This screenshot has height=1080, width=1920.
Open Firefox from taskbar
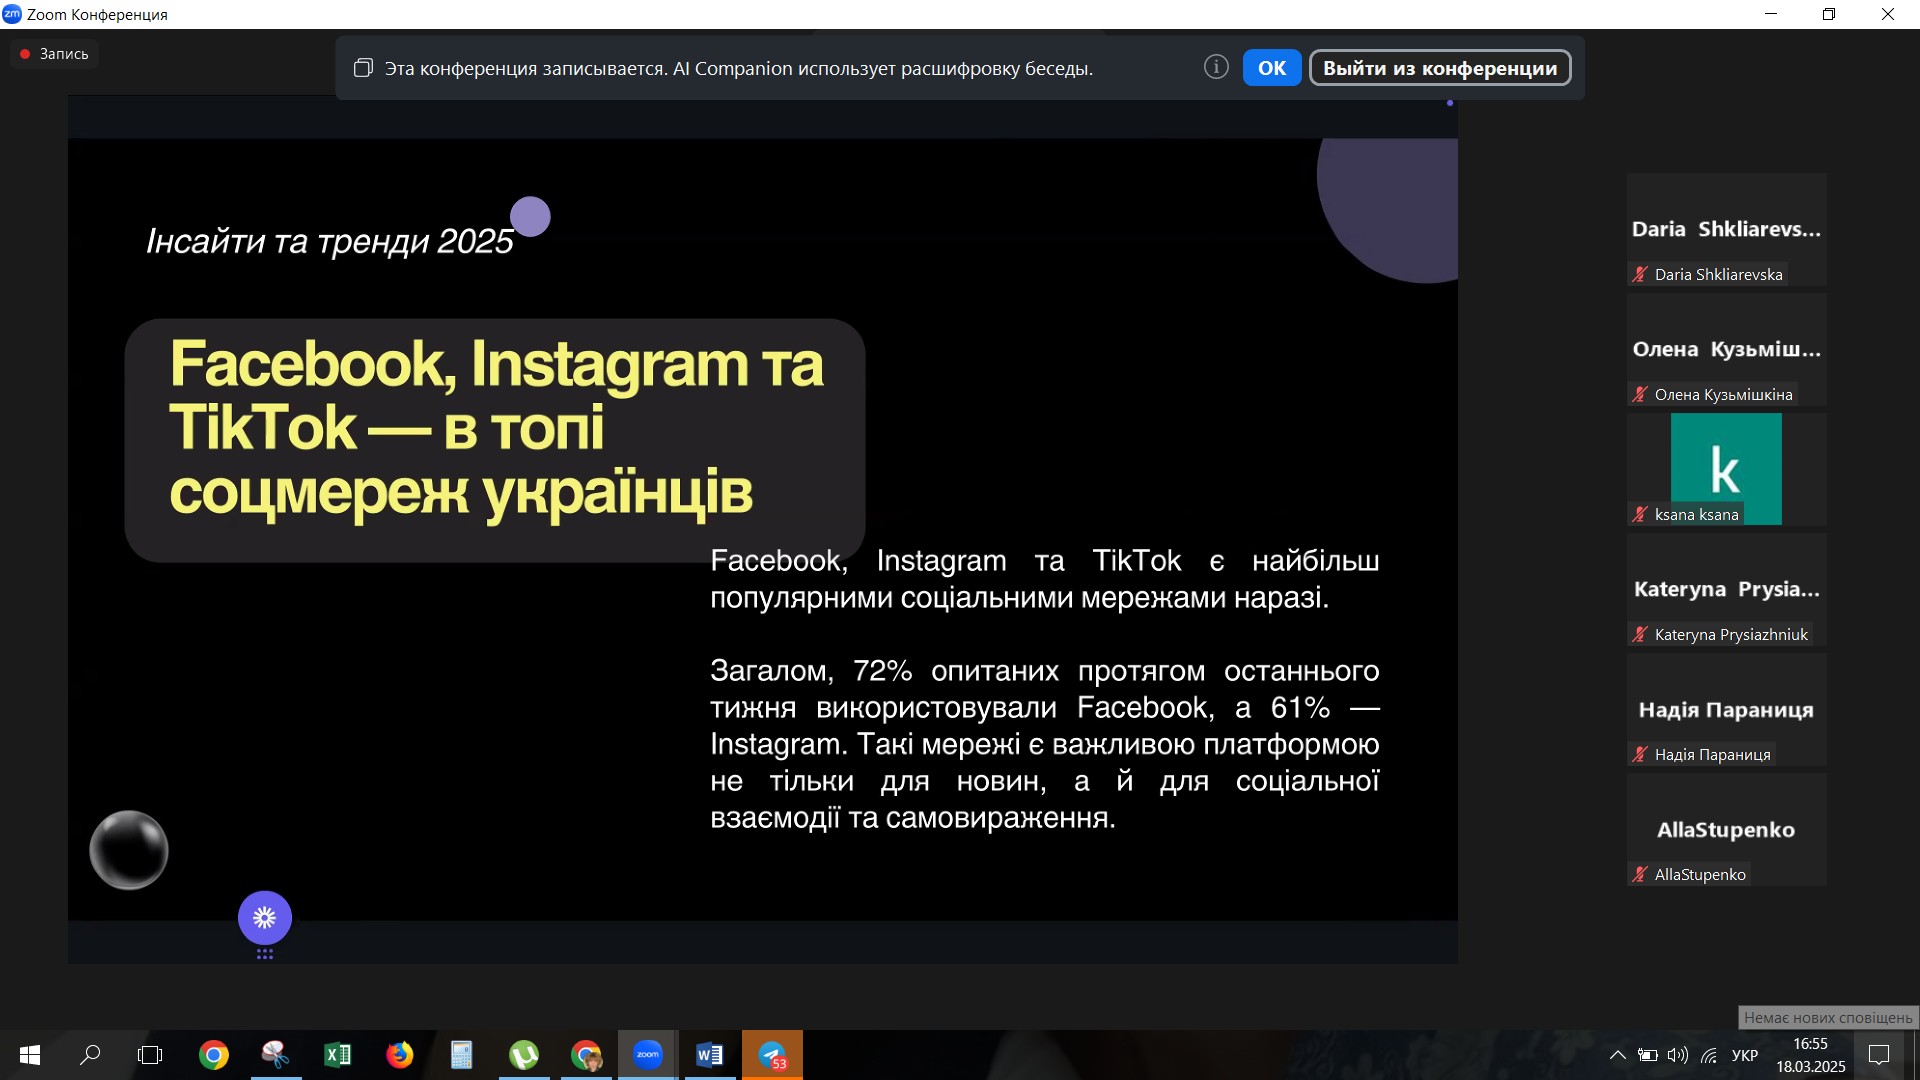point(400,1055)
